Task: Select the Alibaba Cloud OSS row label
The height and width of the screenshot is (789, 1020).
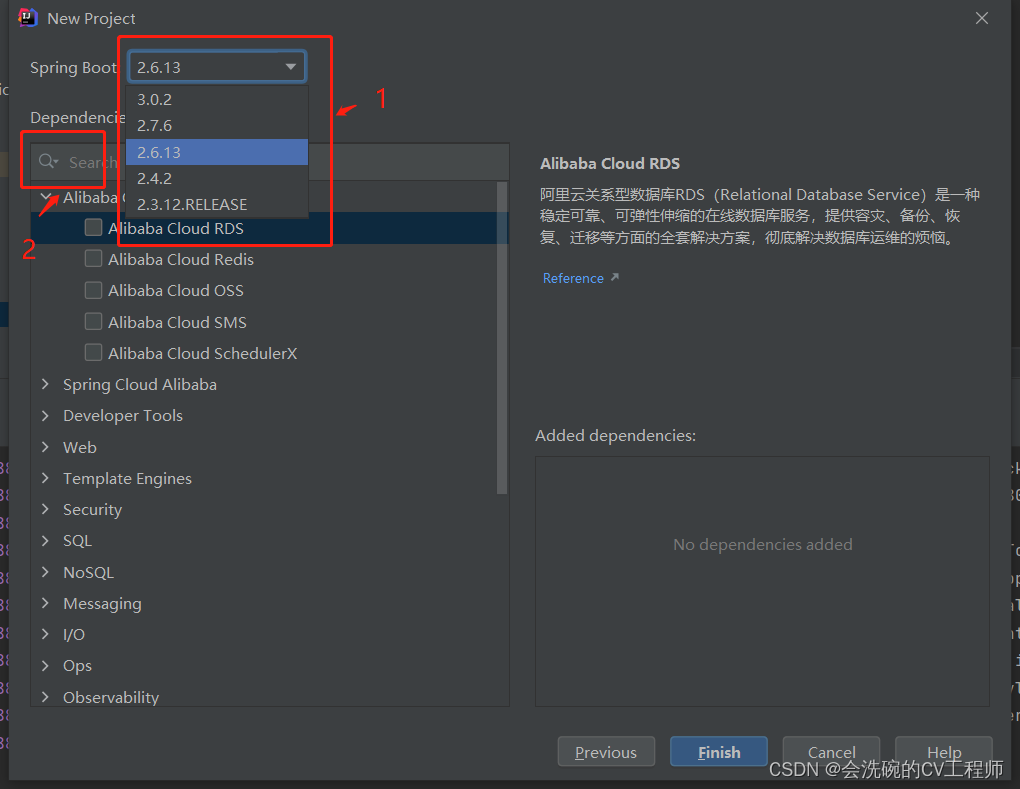Action: (176, 291)
